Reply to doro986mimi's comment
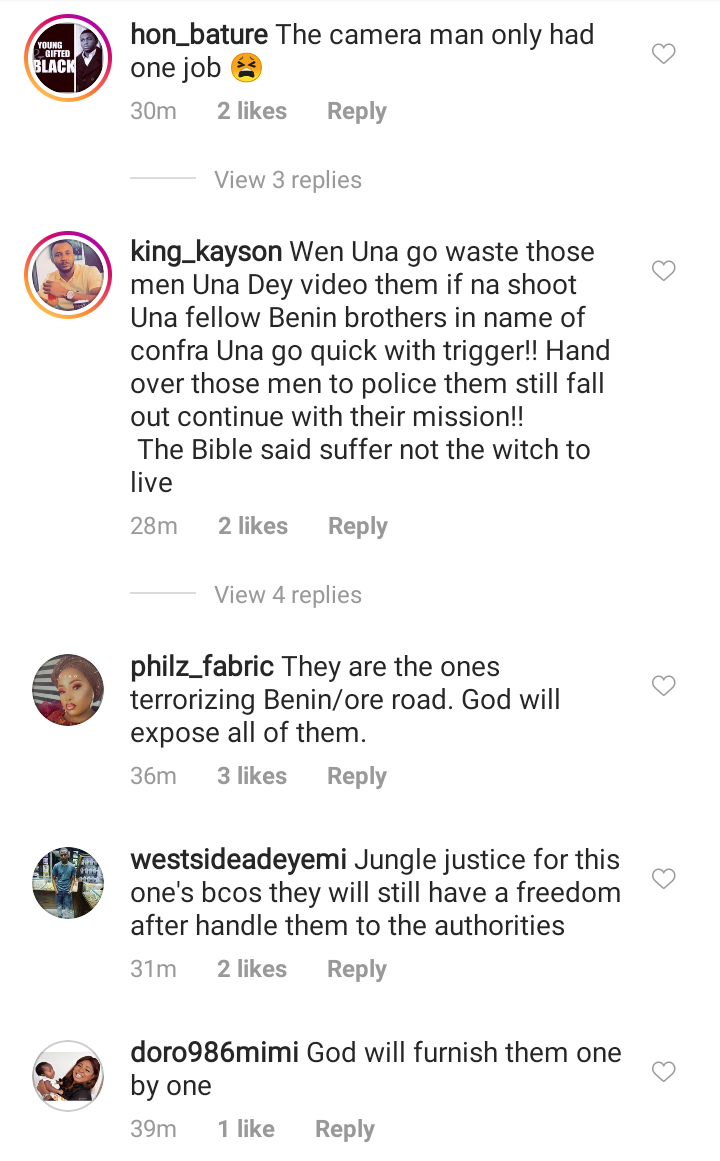Image resolution: width=720 pixels, height=1161 pixels. pos(344,1129)
